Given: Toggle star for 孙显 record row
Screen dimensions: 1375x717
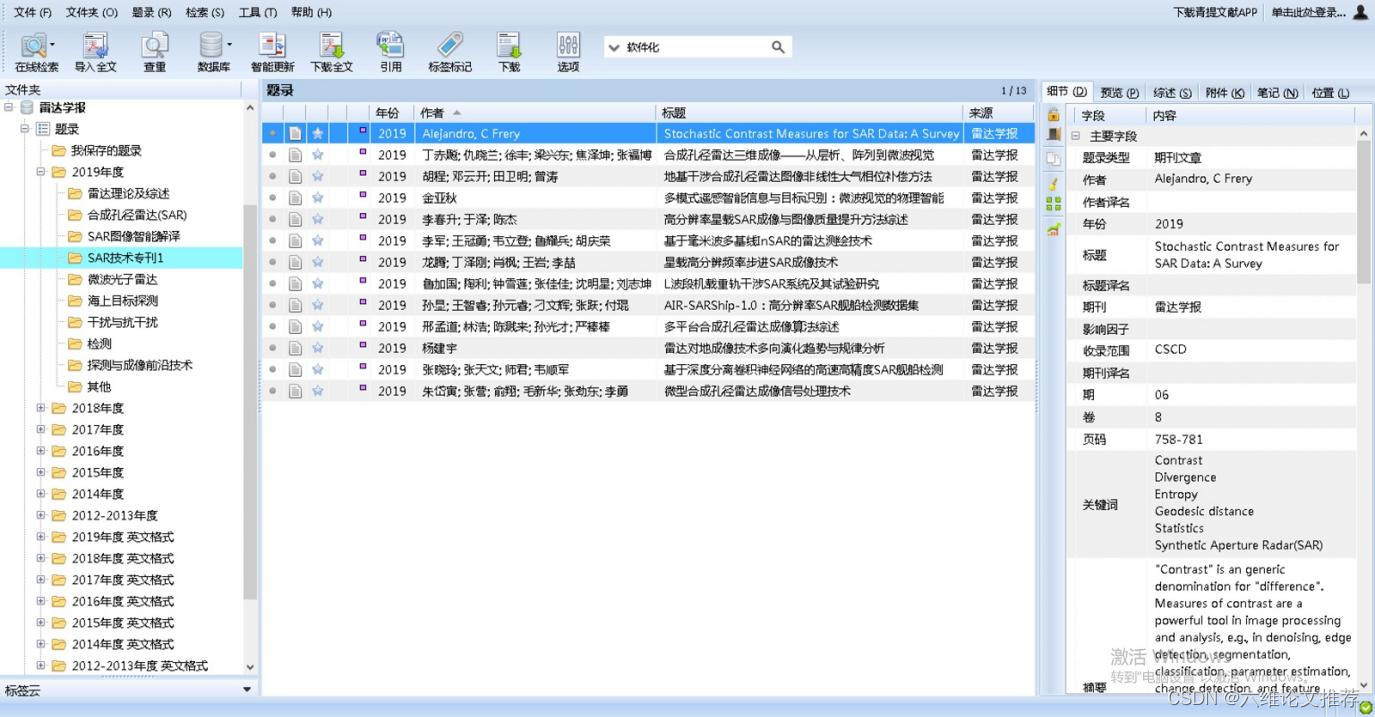Looking at the screenshot, I should coord(317,305).
